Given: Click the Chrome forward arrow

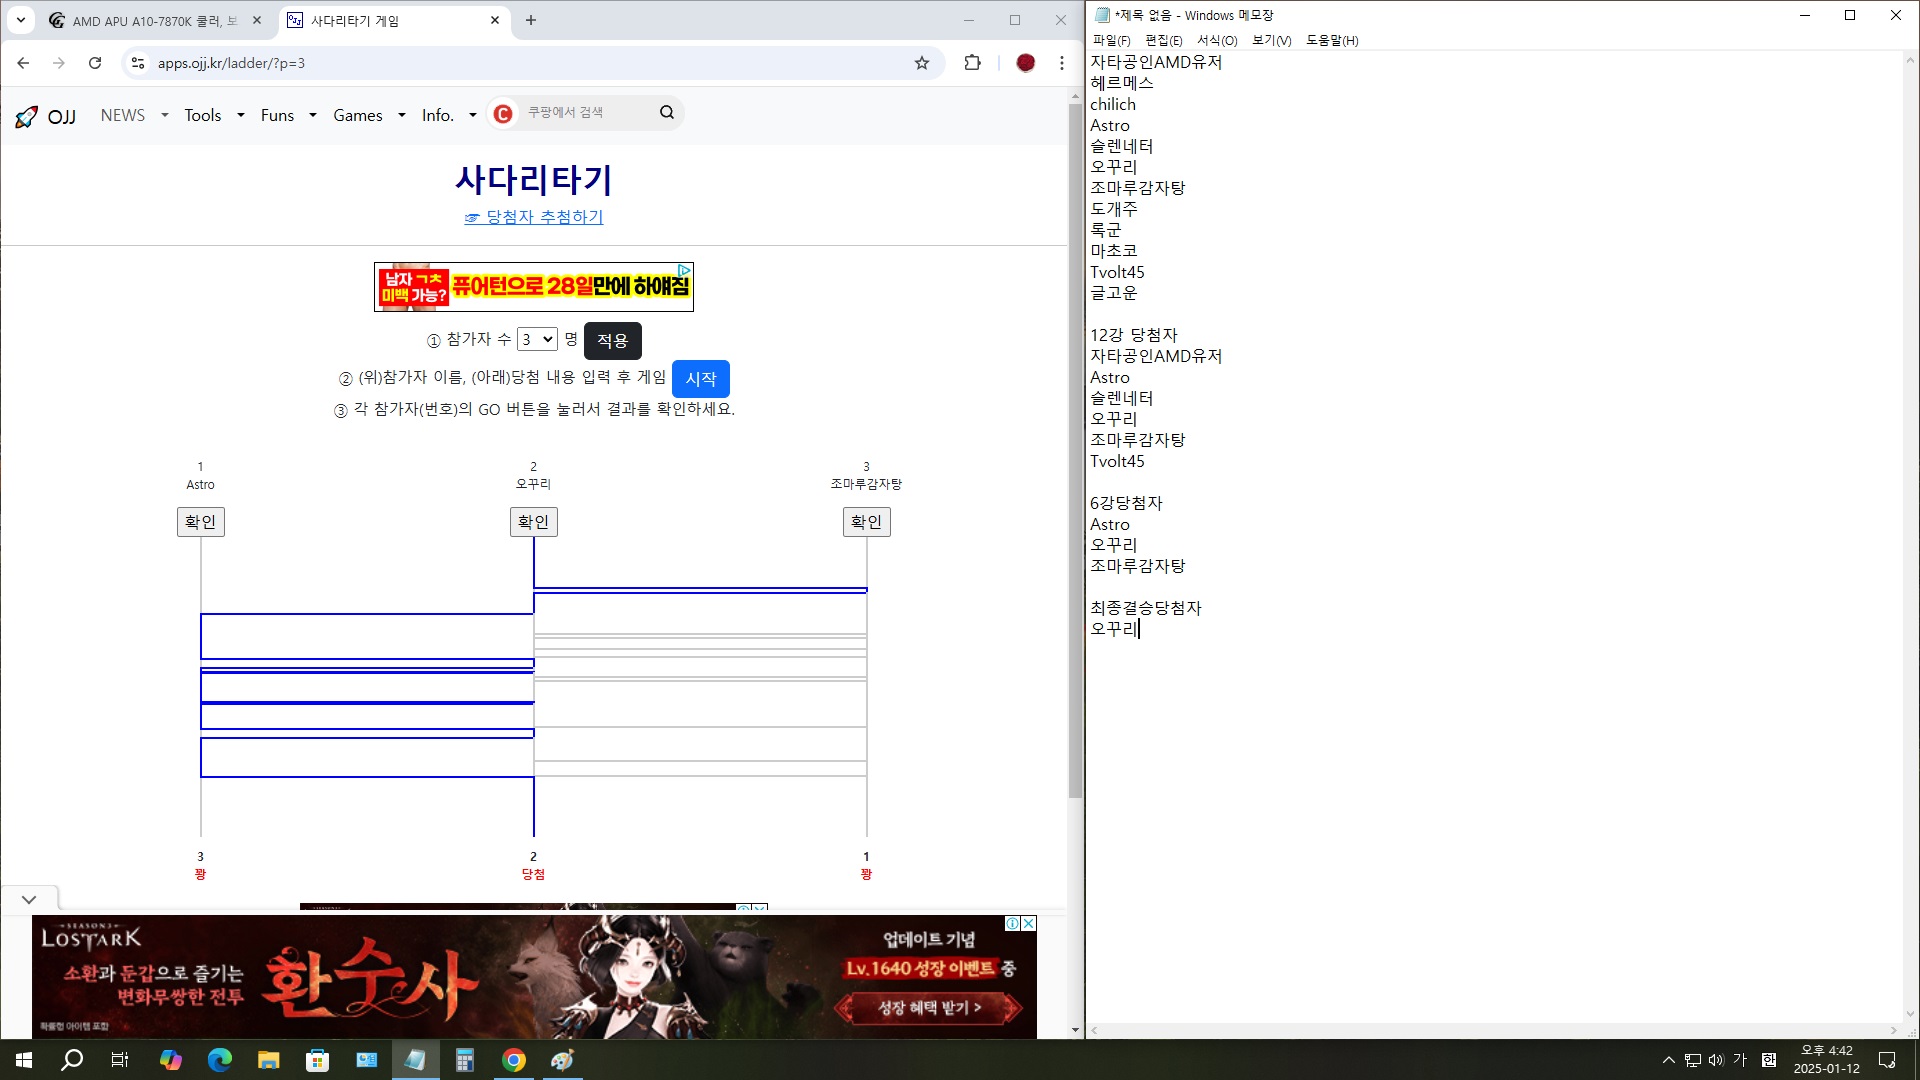Looking at the screenshot, I should [x=59, y=63].
